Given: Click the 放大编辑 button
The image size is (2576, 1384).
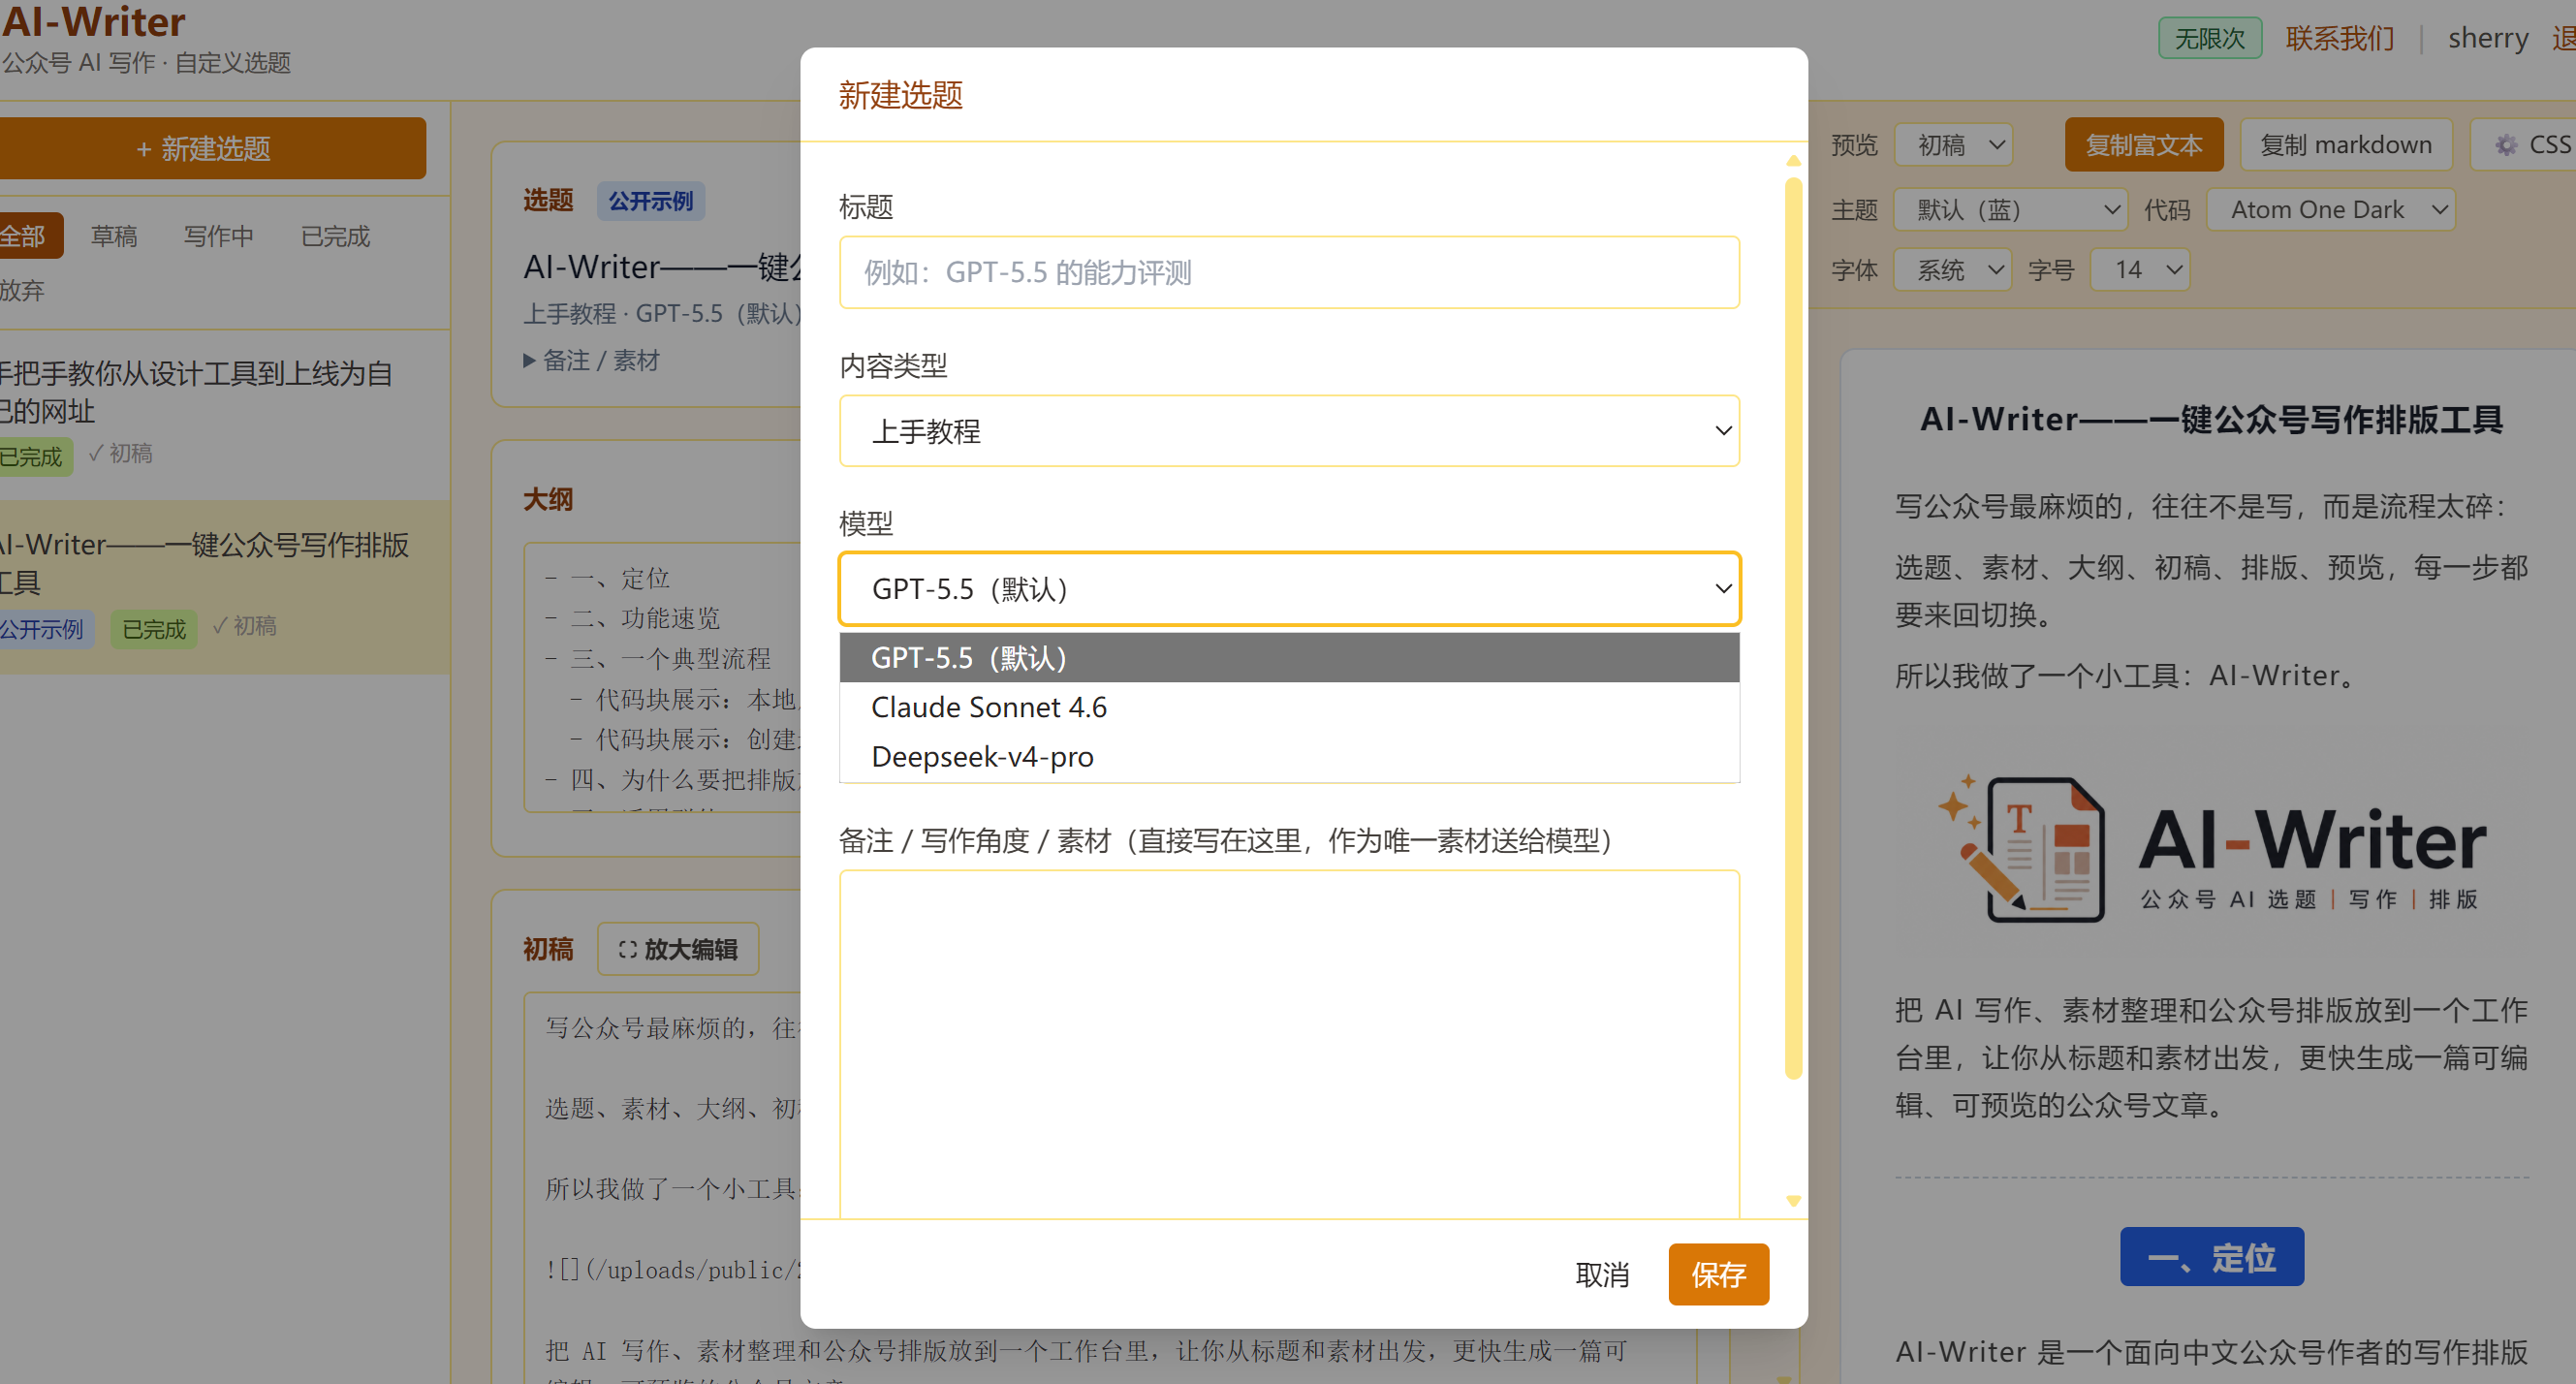Looking at the screenshot, I should click(x=678, y=949).
